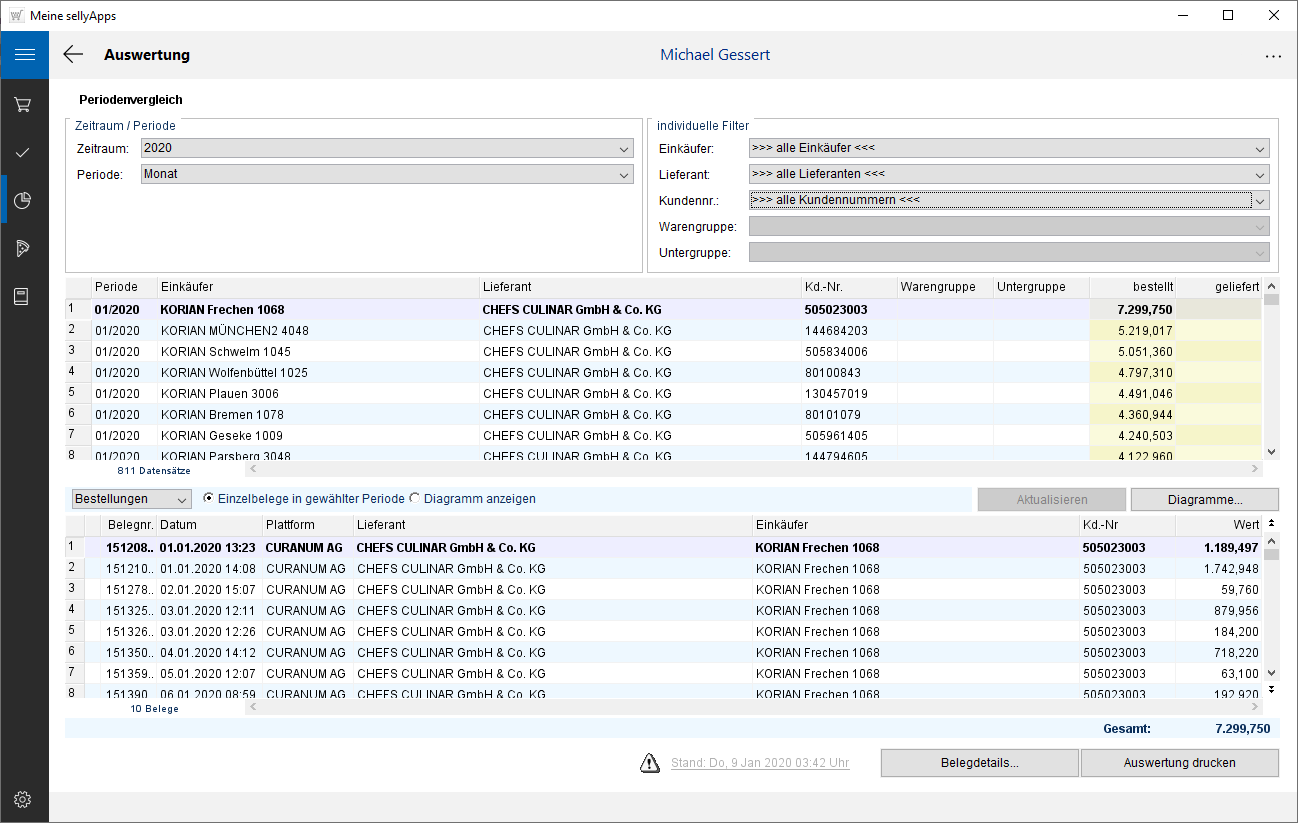Expand the Lieferant filter dropdown
Viewport: 1298px width, 823px height.
pyautogui.click(x=1008, y=174)
